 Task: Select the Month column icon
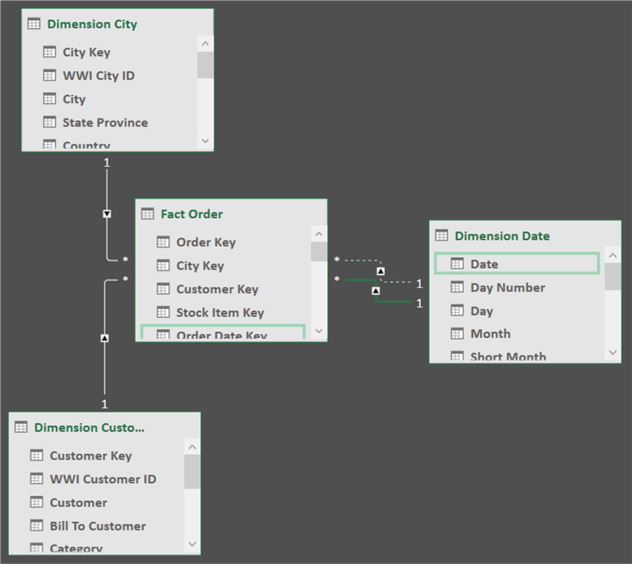click(457, 334)
